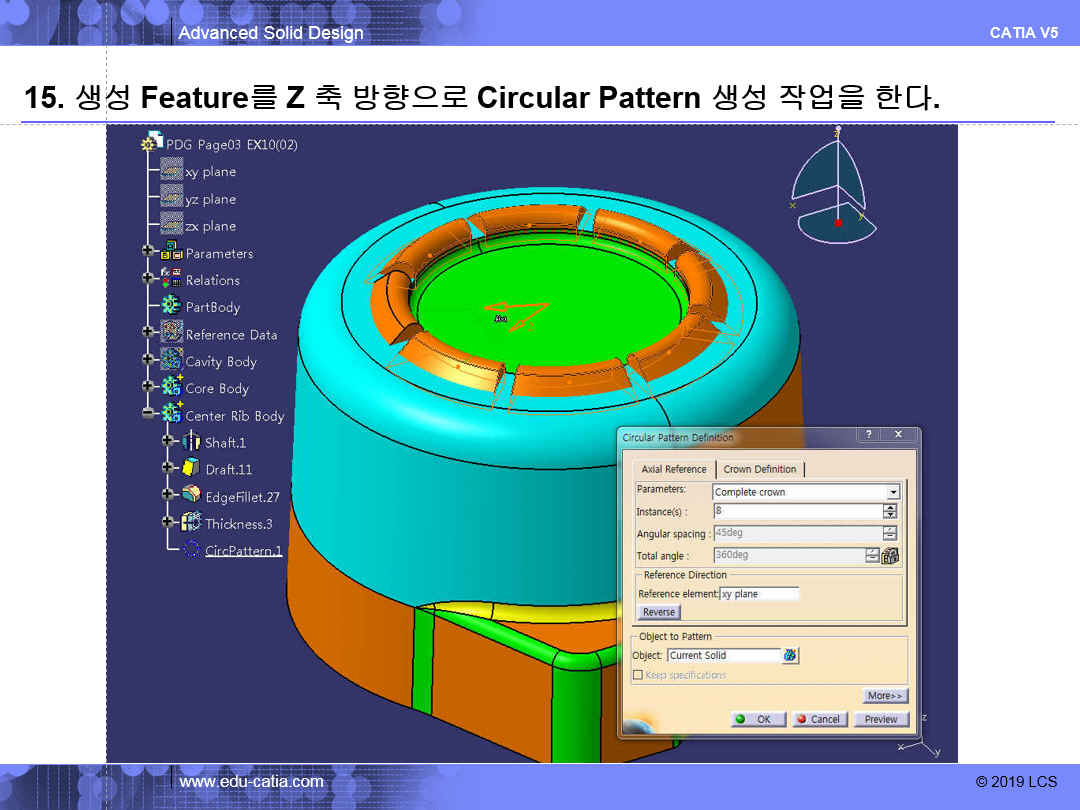Select the Draft.11 feature icon

point(192,469)
